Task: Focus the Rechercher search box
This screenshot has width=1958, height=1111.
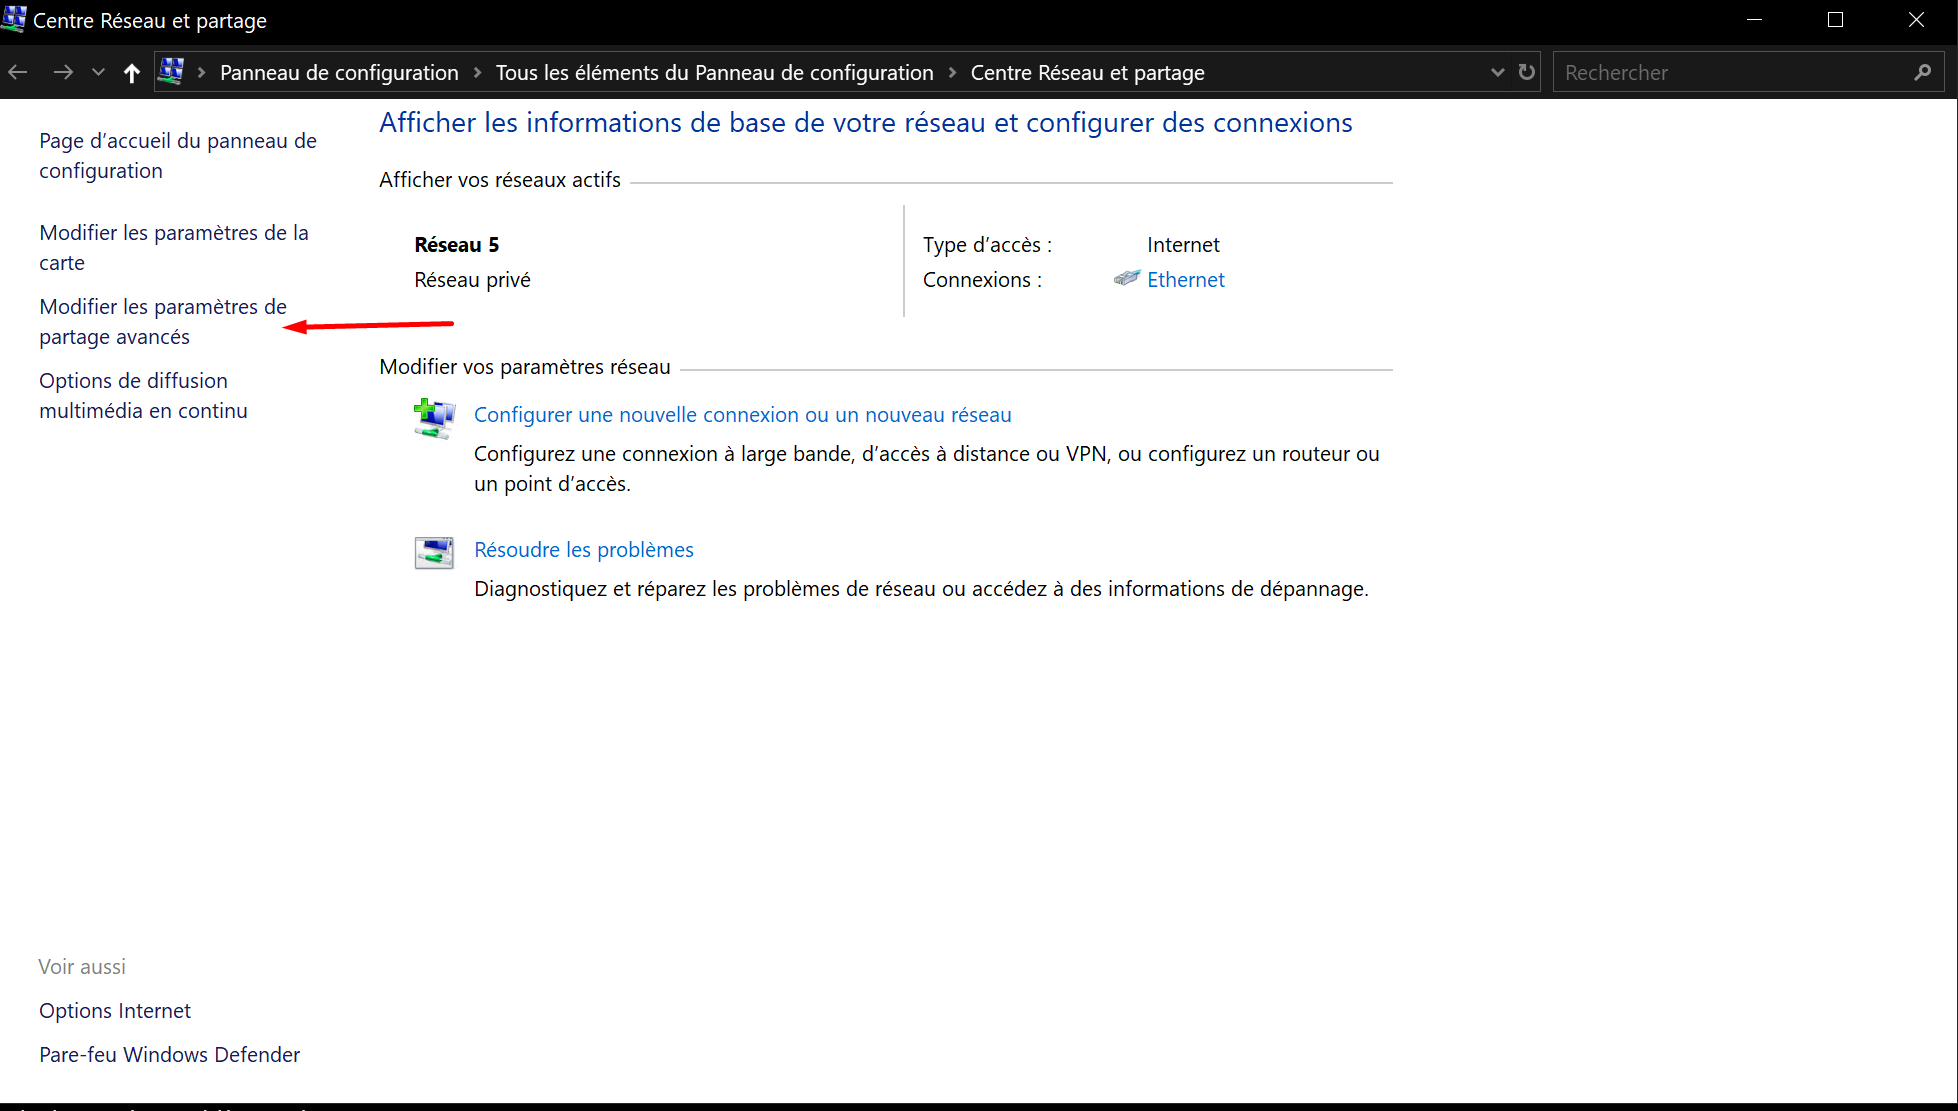Action: (1748, 72)
